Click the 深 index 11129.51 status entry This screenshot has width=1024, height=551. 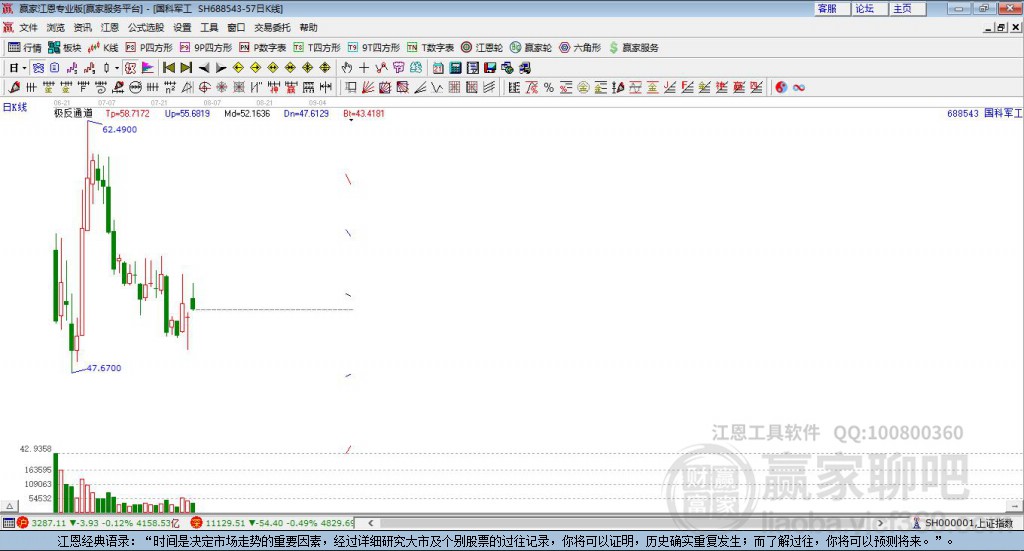[x=272, y=523]
